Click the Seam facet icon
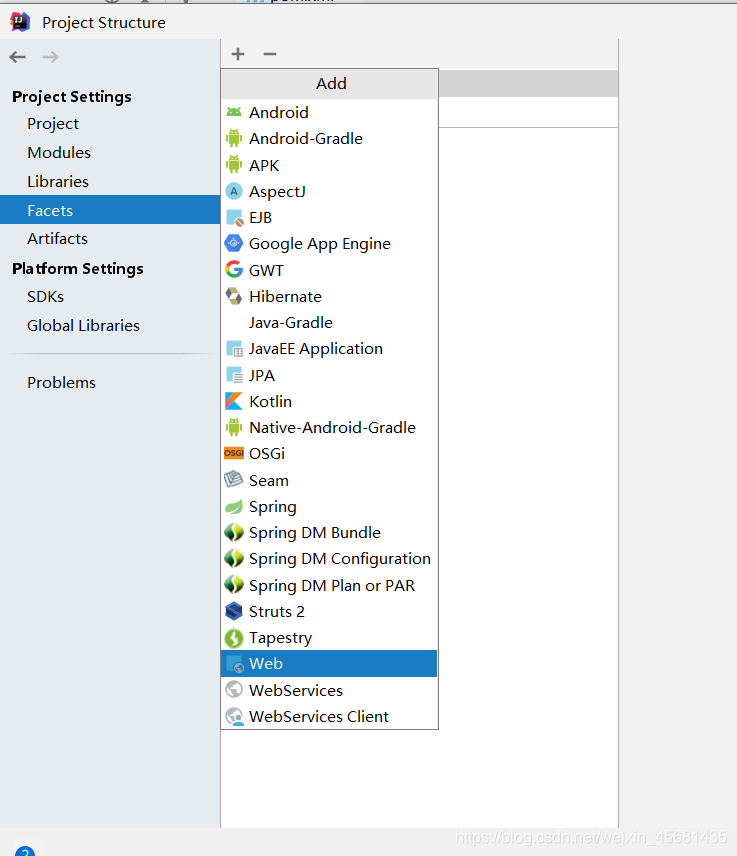Screen dimensions: 737x856 pyautogui.click(x=234, y=479)
